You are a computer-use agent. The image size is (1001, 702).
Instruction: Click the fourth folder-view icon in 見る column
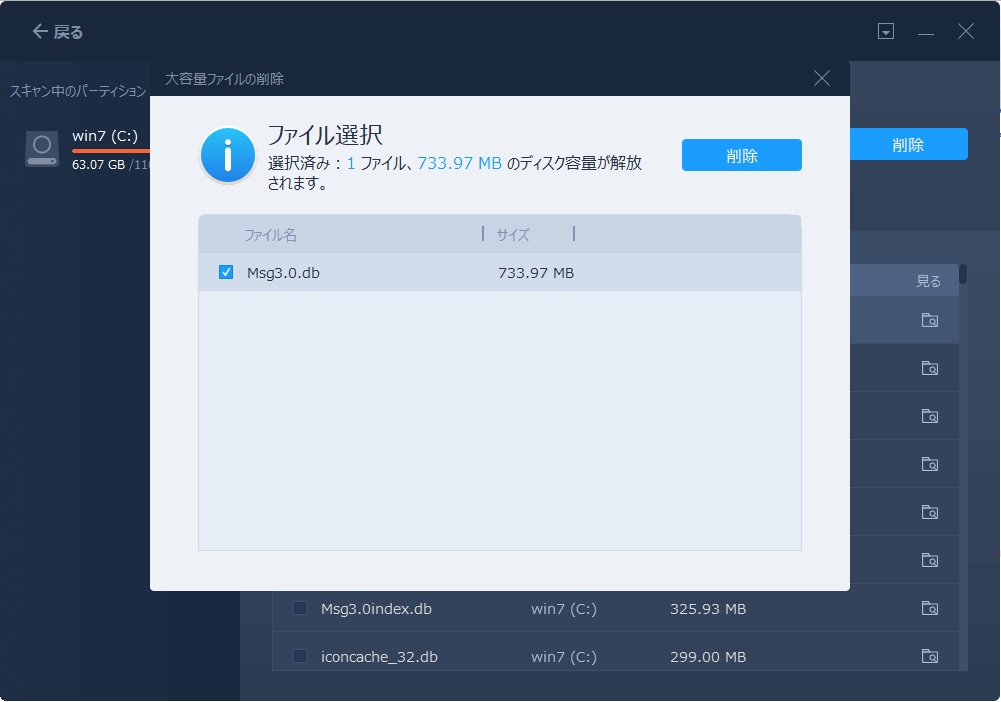[x=930, y=463]
